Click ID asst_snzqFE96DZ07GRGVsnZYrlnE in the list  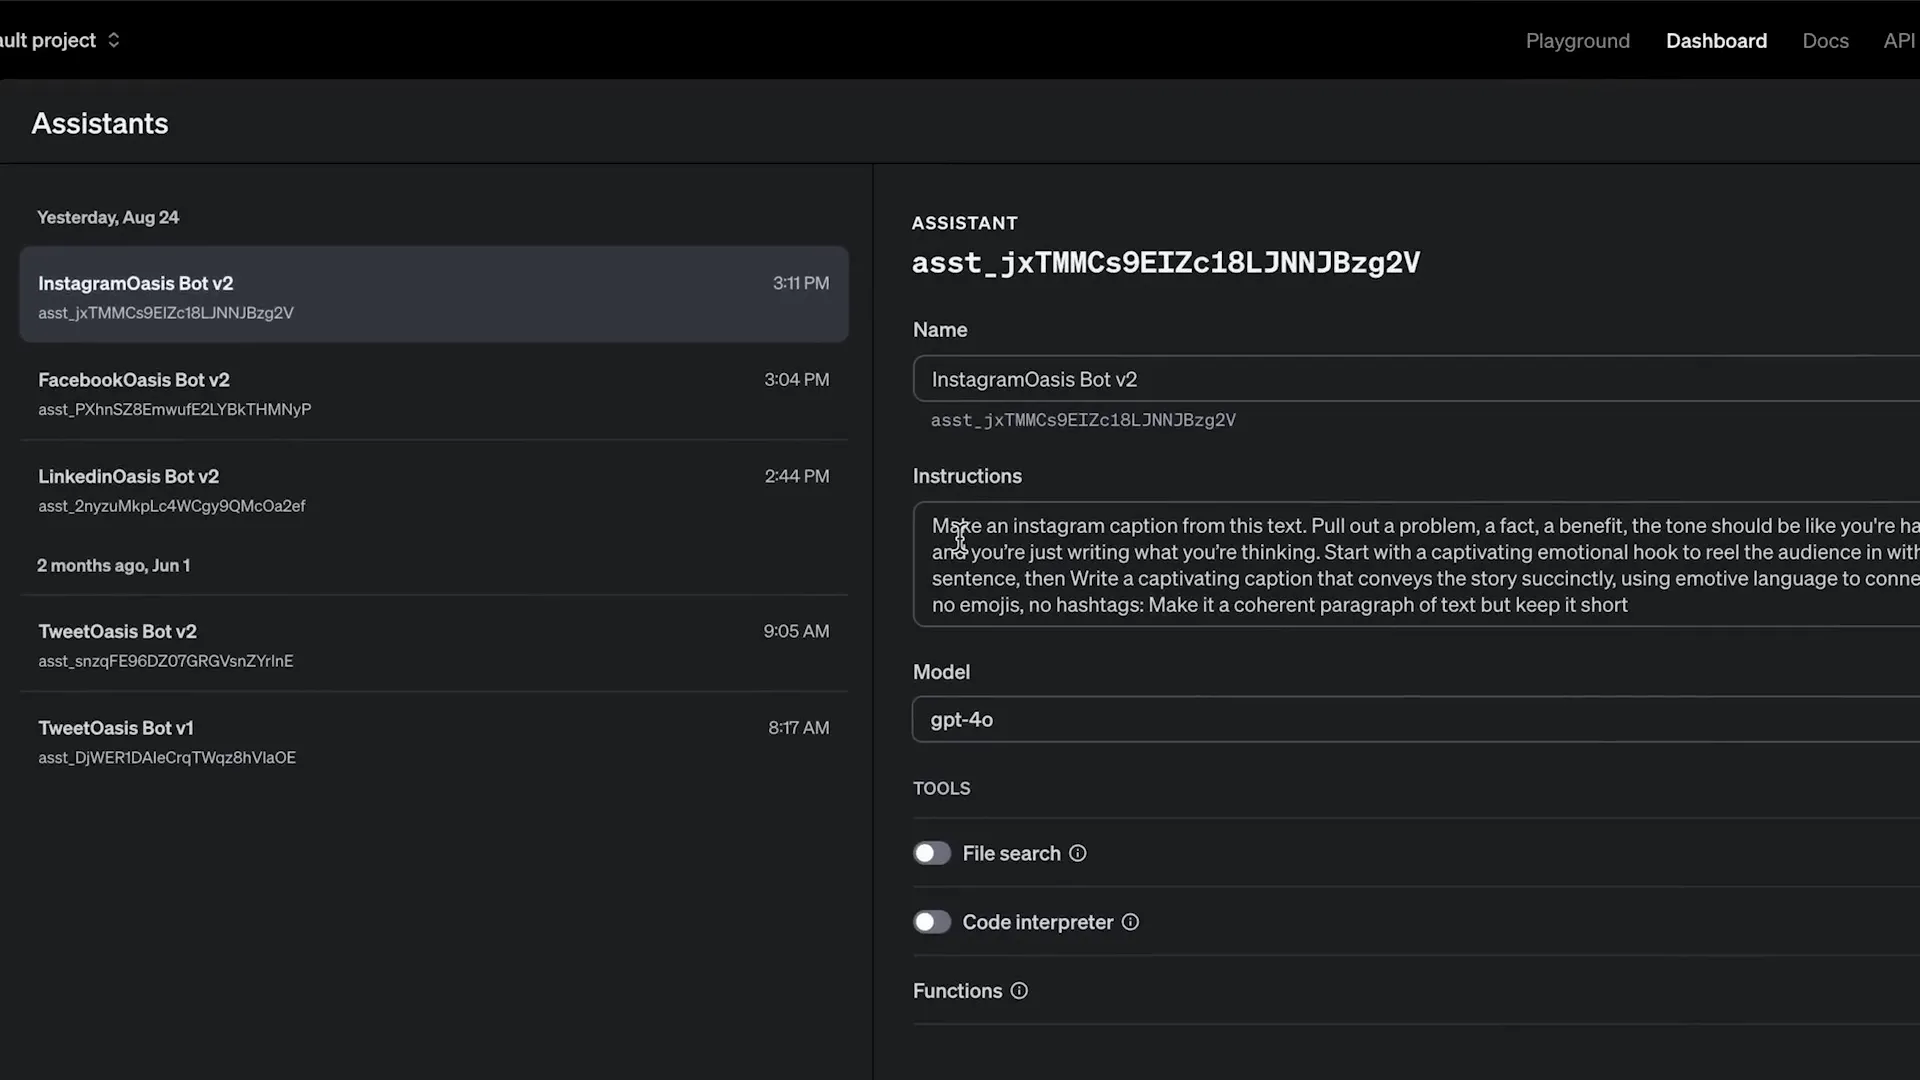pyautogui.click(x=166, y=661)
